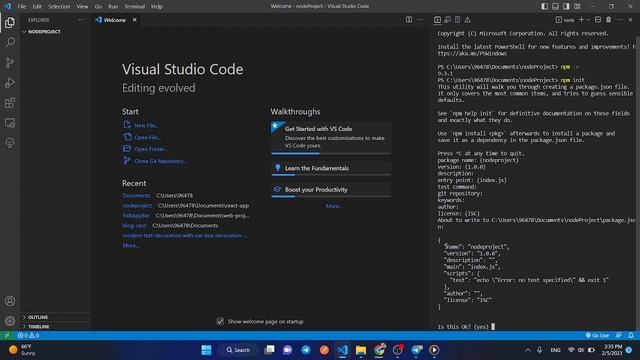This screenshot has width=640, height=360.
Task: Open recent nodeproject folder link
Action: pyautogui.click(x=137, y=205)
